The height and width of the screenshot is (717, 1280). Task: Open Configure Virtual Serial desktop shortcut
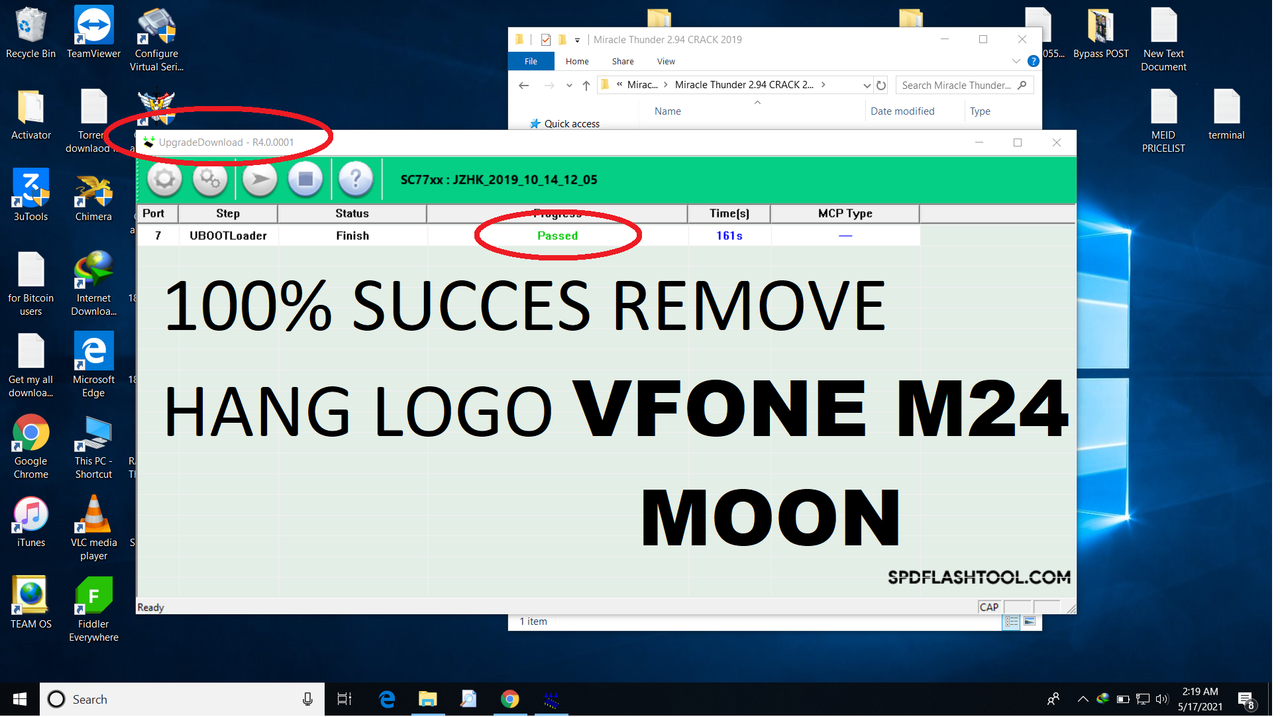[x=156, y=40]
